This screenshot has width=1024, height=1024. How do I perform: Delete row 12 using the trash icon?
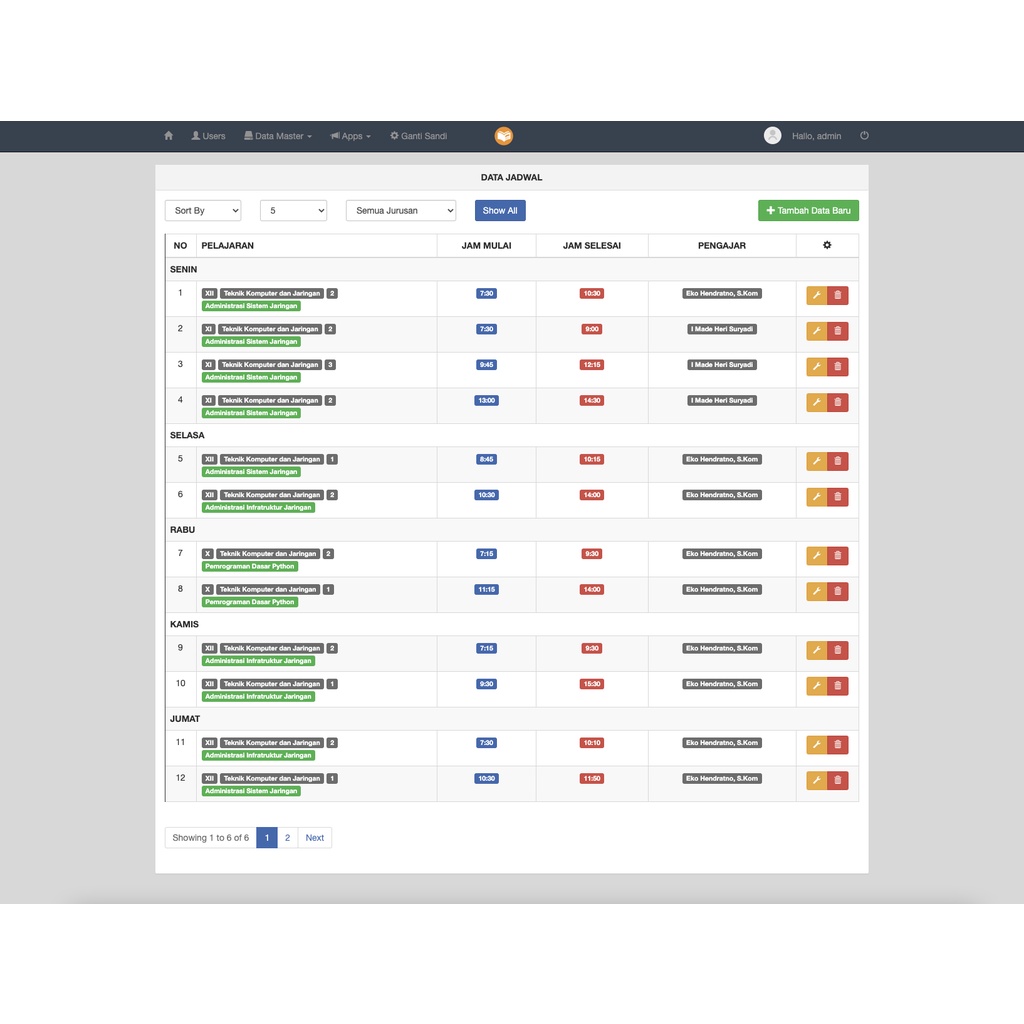(x=838, y=780)
